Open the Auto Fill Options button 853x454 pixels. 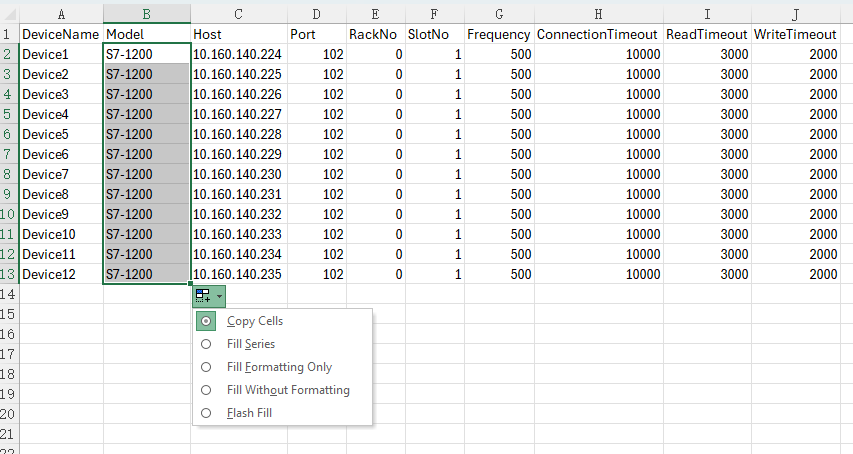[209, 296]
